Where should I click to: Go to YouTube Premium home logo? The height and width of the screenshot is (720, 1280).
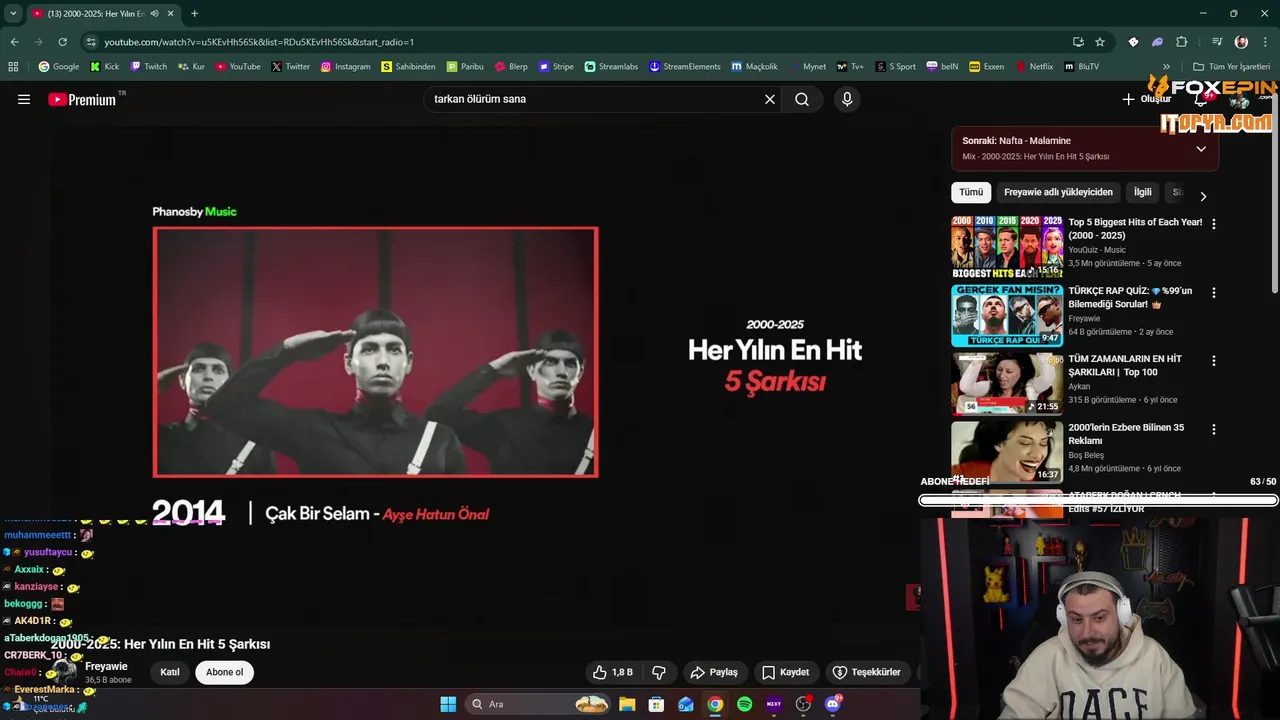82,99
